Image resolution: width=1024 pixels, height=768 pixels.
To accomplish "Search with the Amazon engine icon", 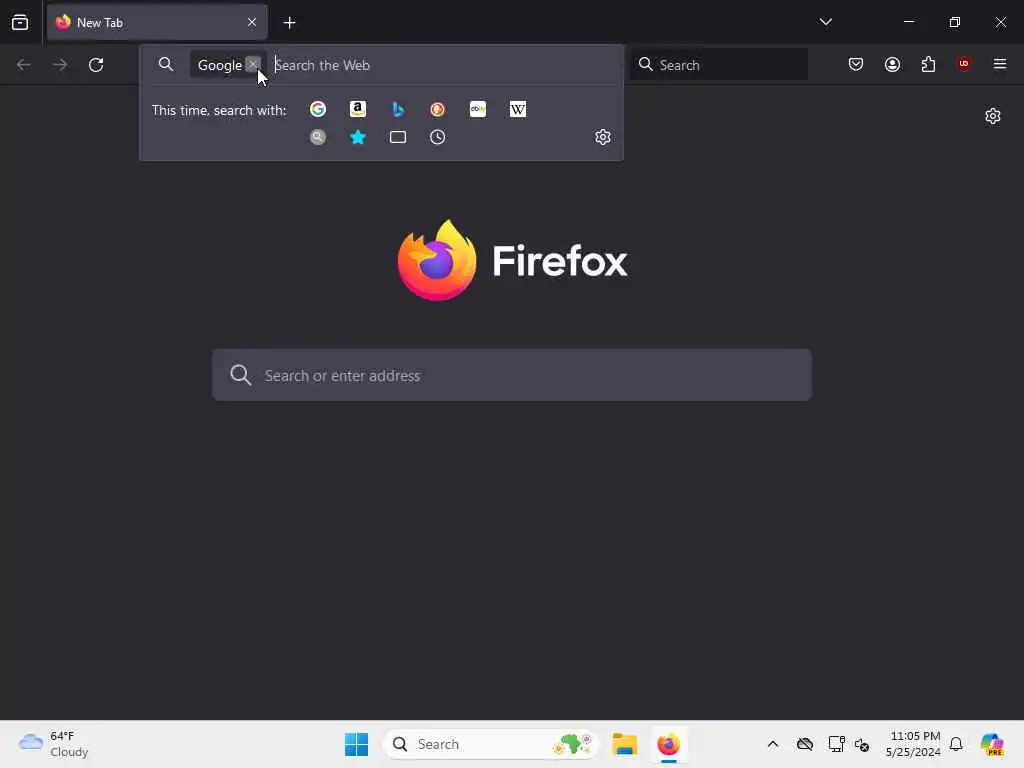I will [x=358, y=109].
